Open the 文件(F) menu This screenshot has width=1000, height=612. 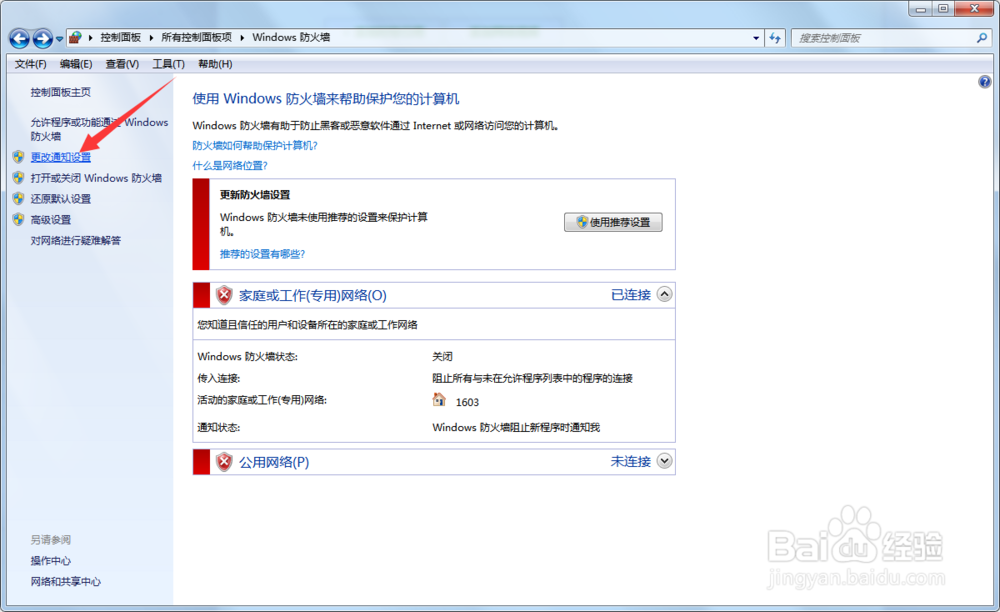(31, 64)
